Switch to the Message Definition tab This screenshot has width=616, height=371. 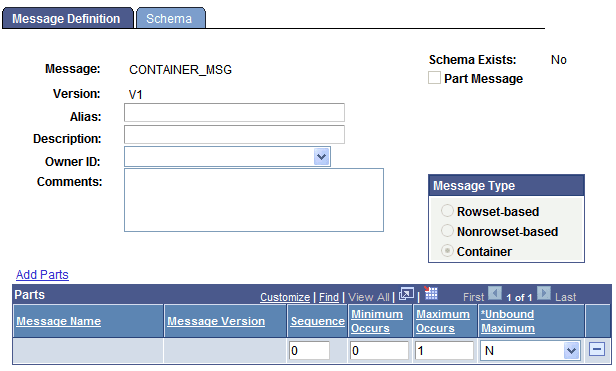click(67, 18)
